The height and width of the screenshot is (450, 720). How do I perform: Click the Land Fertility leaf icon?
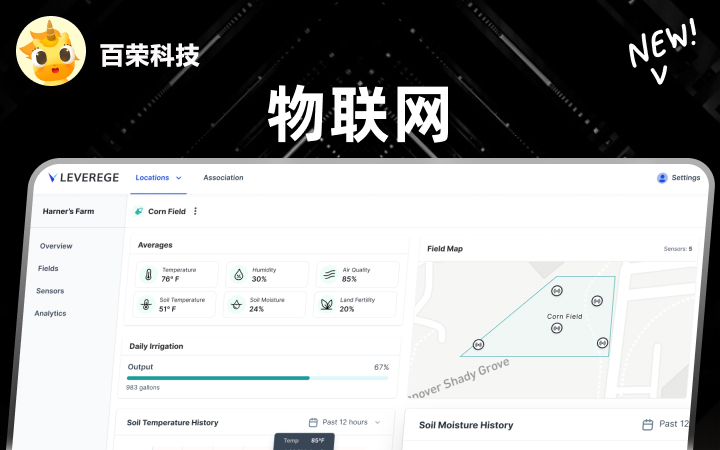[327, 304]
